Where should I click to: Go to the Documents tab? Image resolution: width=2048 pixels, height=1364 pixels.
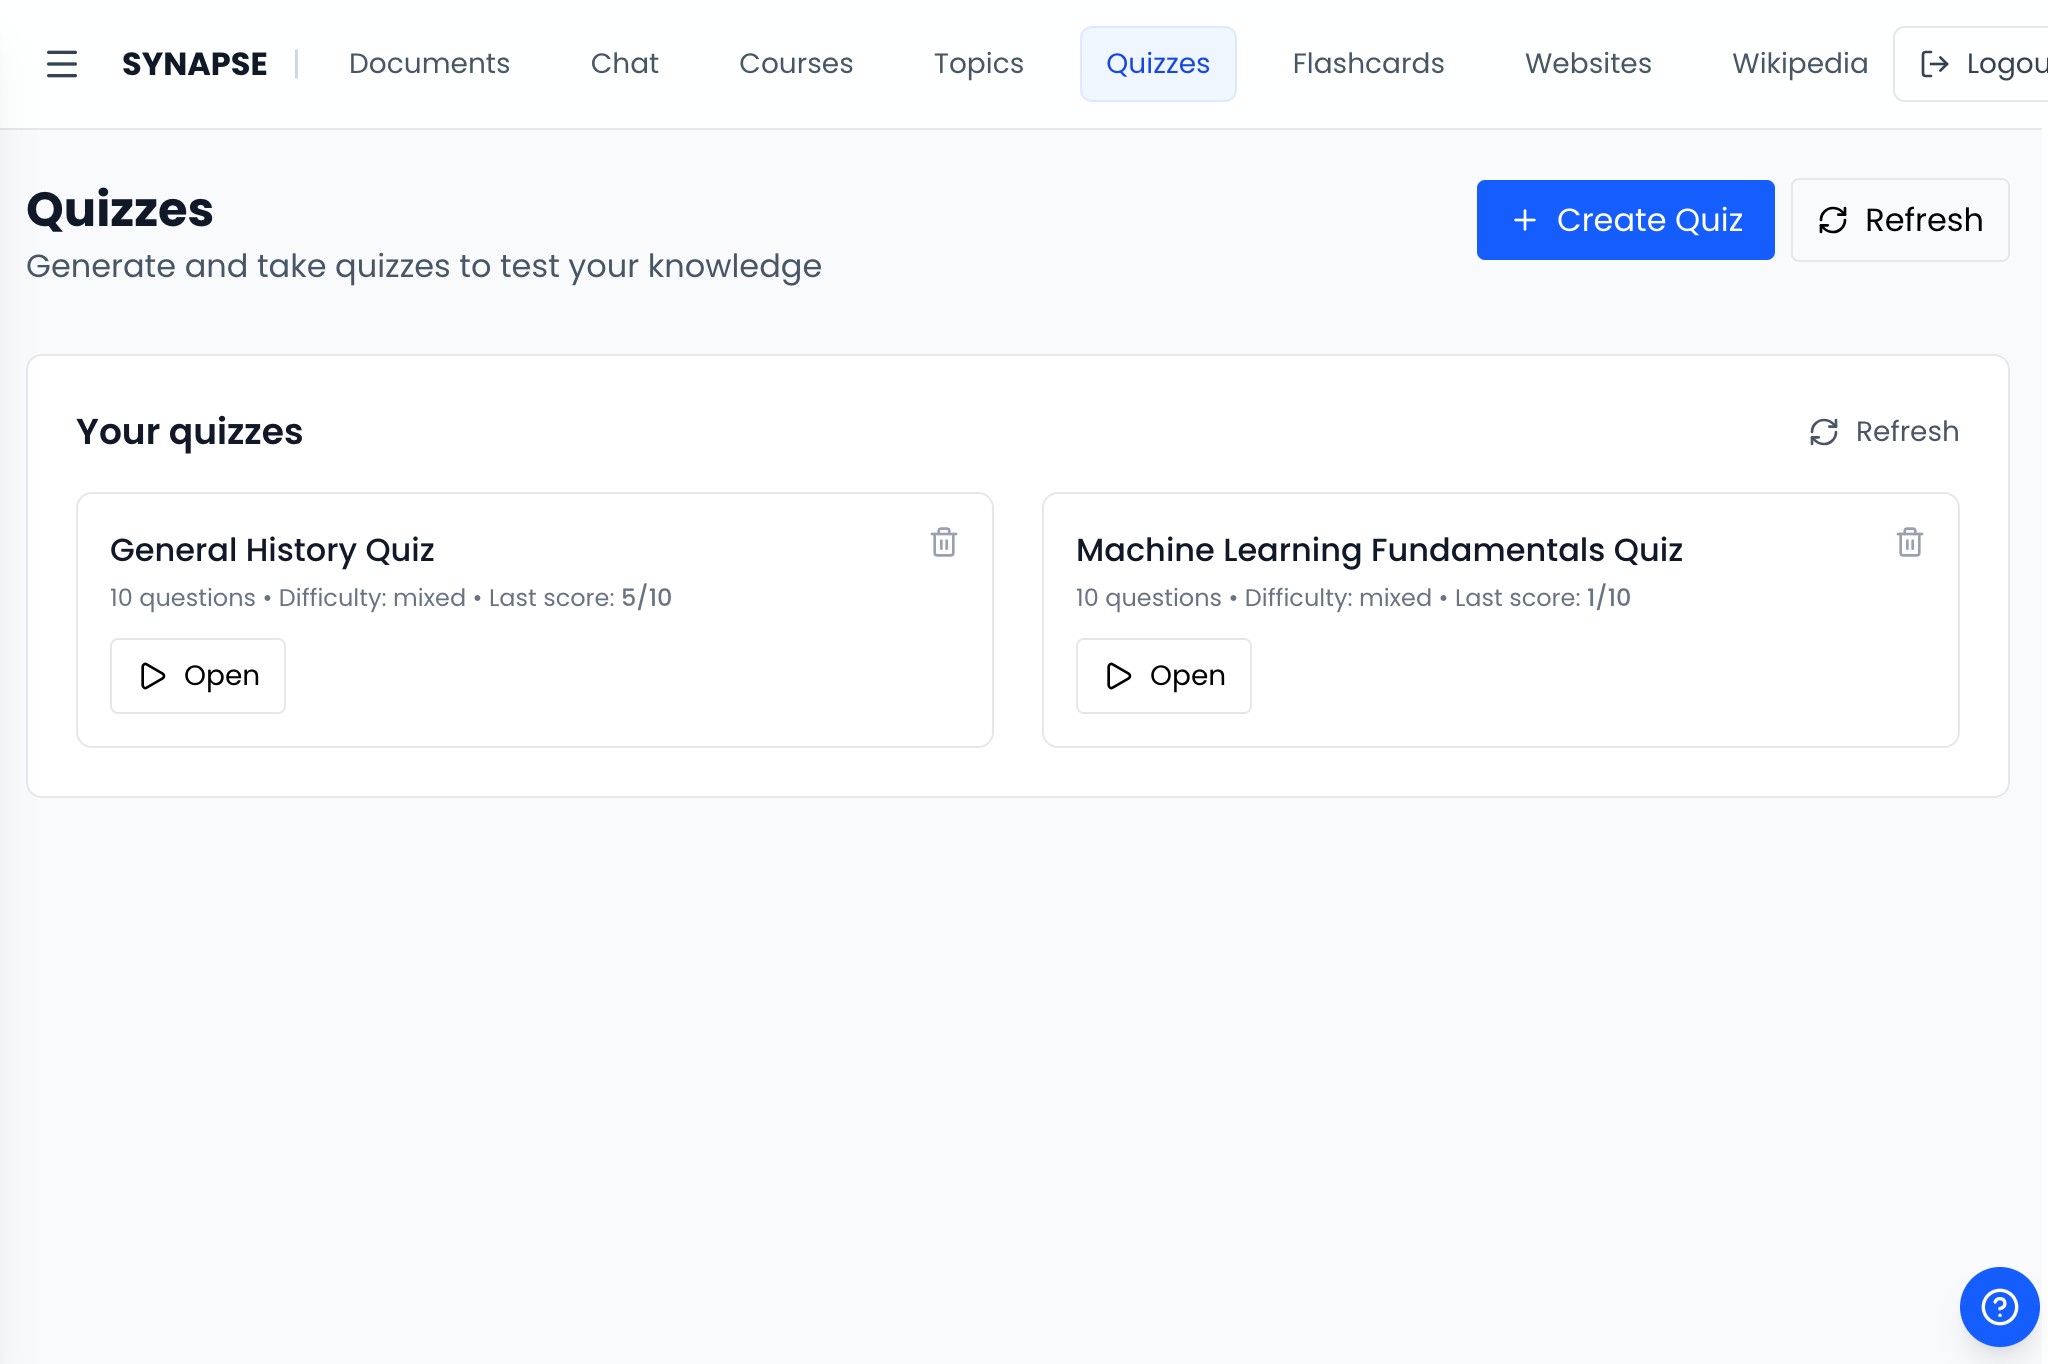(x=429, y=64)
